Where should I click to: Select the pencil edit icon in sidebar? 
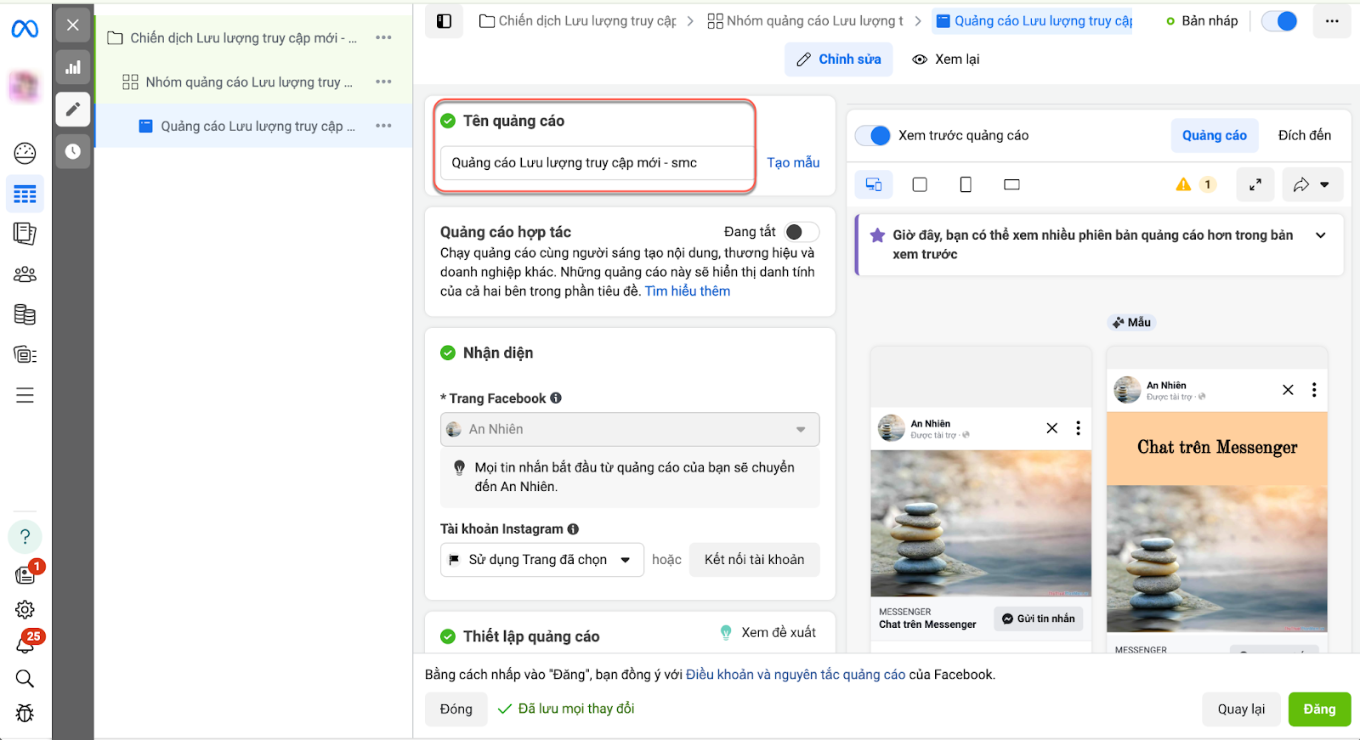73,110
